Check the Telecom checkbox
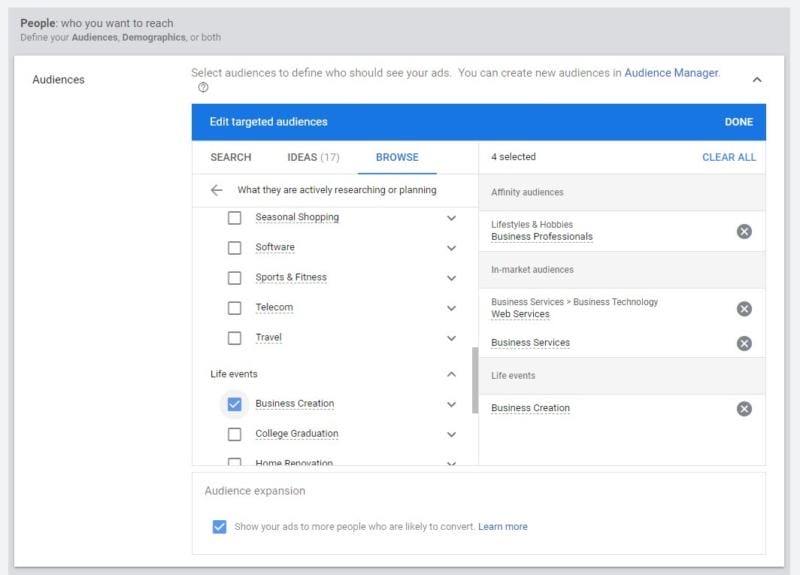The width and height of the screenshot is (800, 575). pos(234,308)
